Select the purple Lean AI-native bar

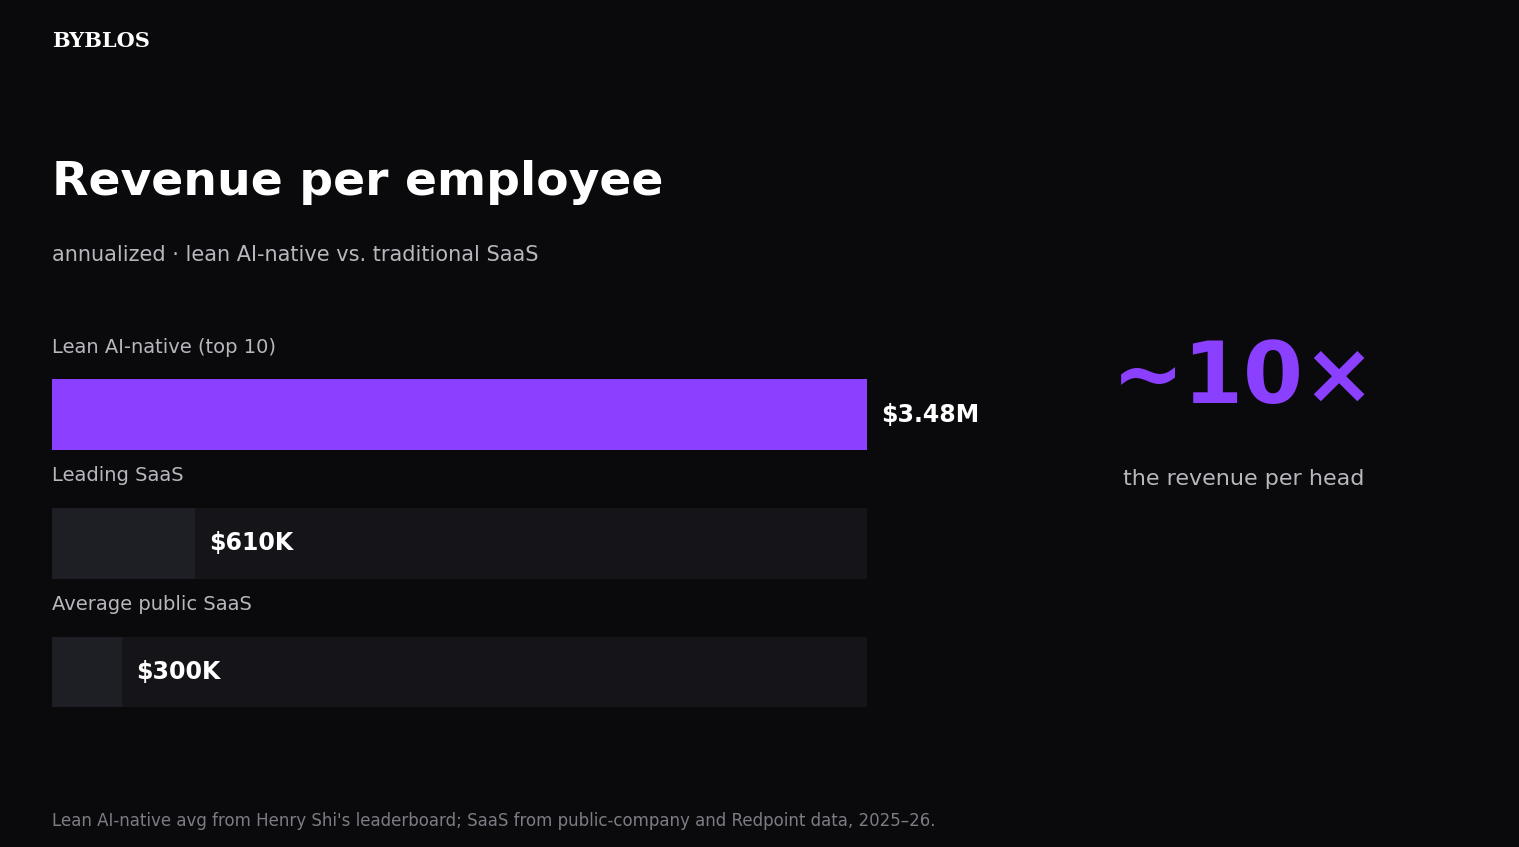click(x=459, y=414)
